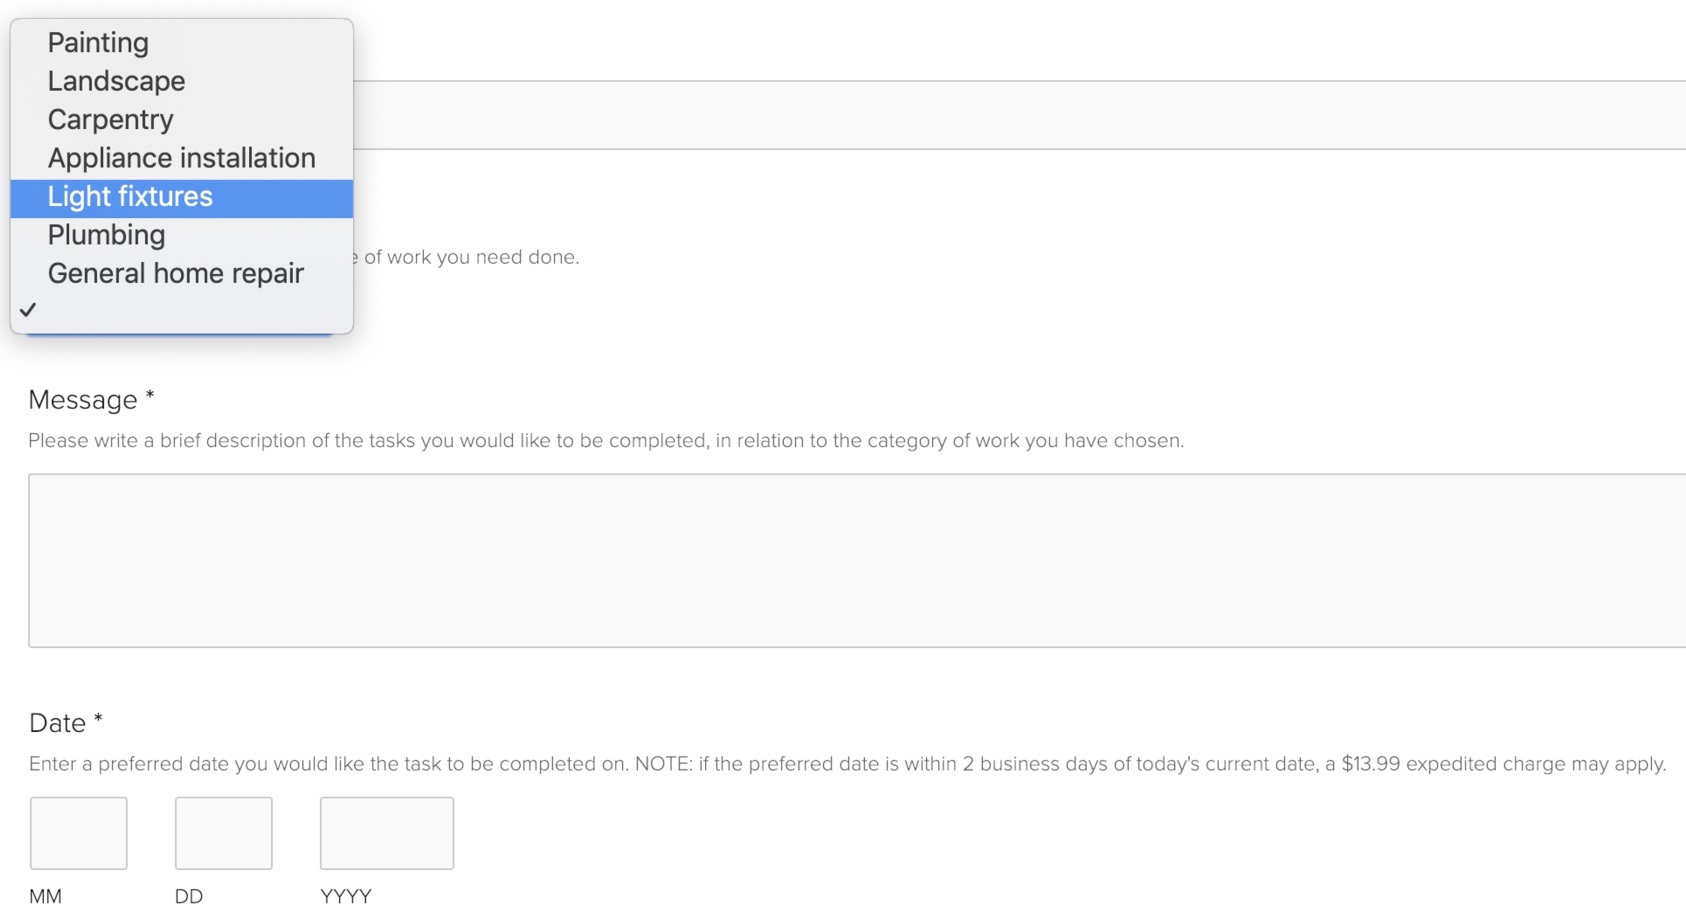Viewport: 1686px width, 912px height.
Task: Click inside the Message text area
Action: click(857, 561)
